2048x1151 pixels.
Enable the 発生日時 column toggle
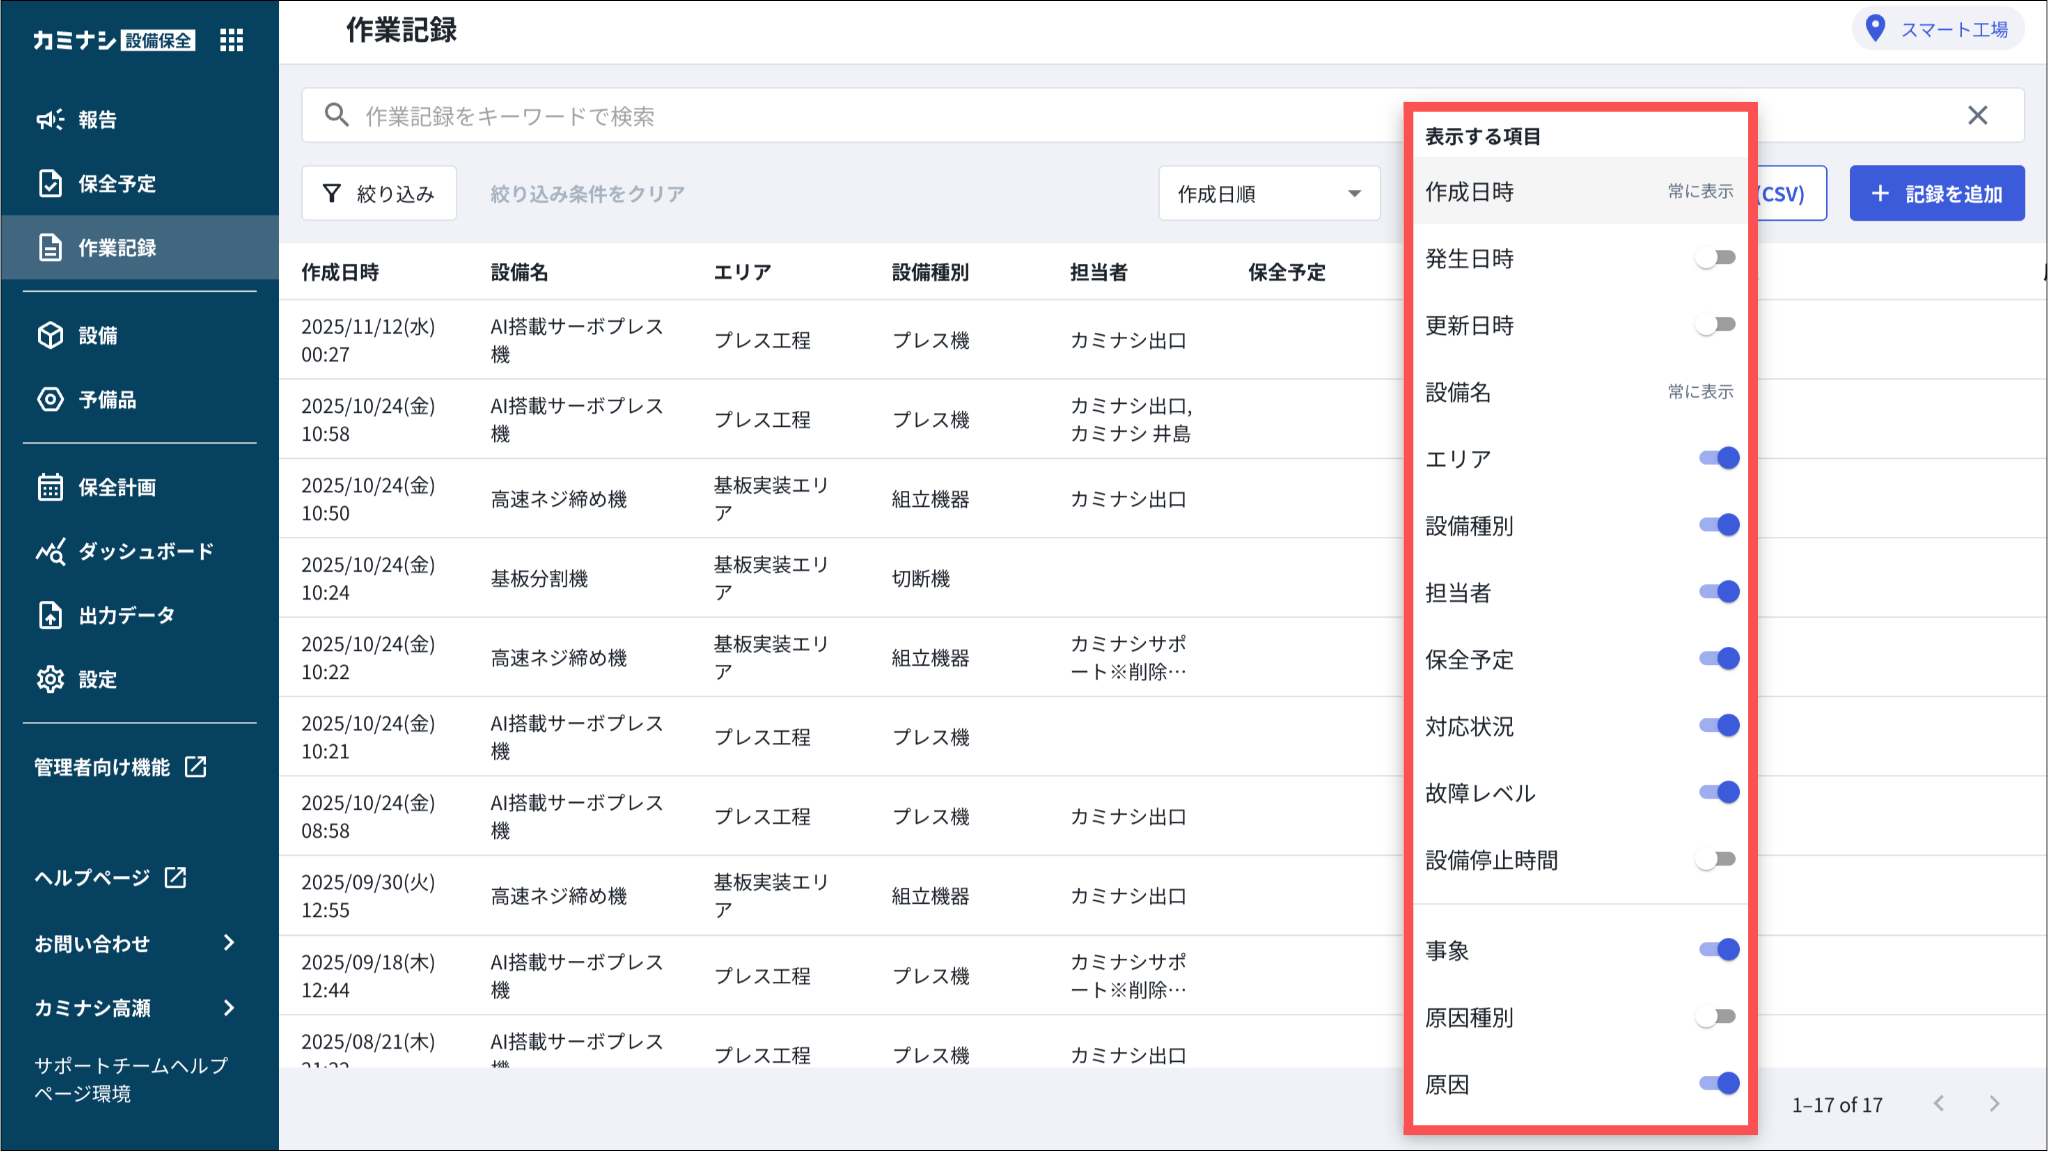pos(1716,258)
